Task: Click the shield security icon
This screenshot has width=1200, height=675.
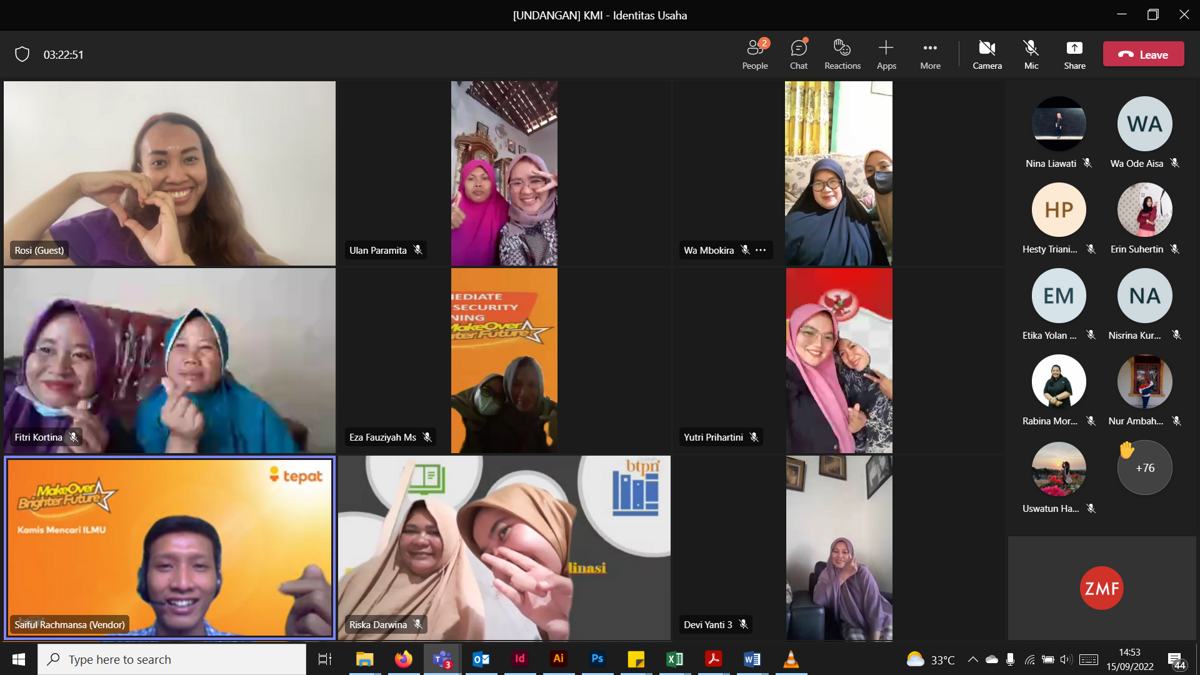Action: pyautogui.click(x=22, y=54)
